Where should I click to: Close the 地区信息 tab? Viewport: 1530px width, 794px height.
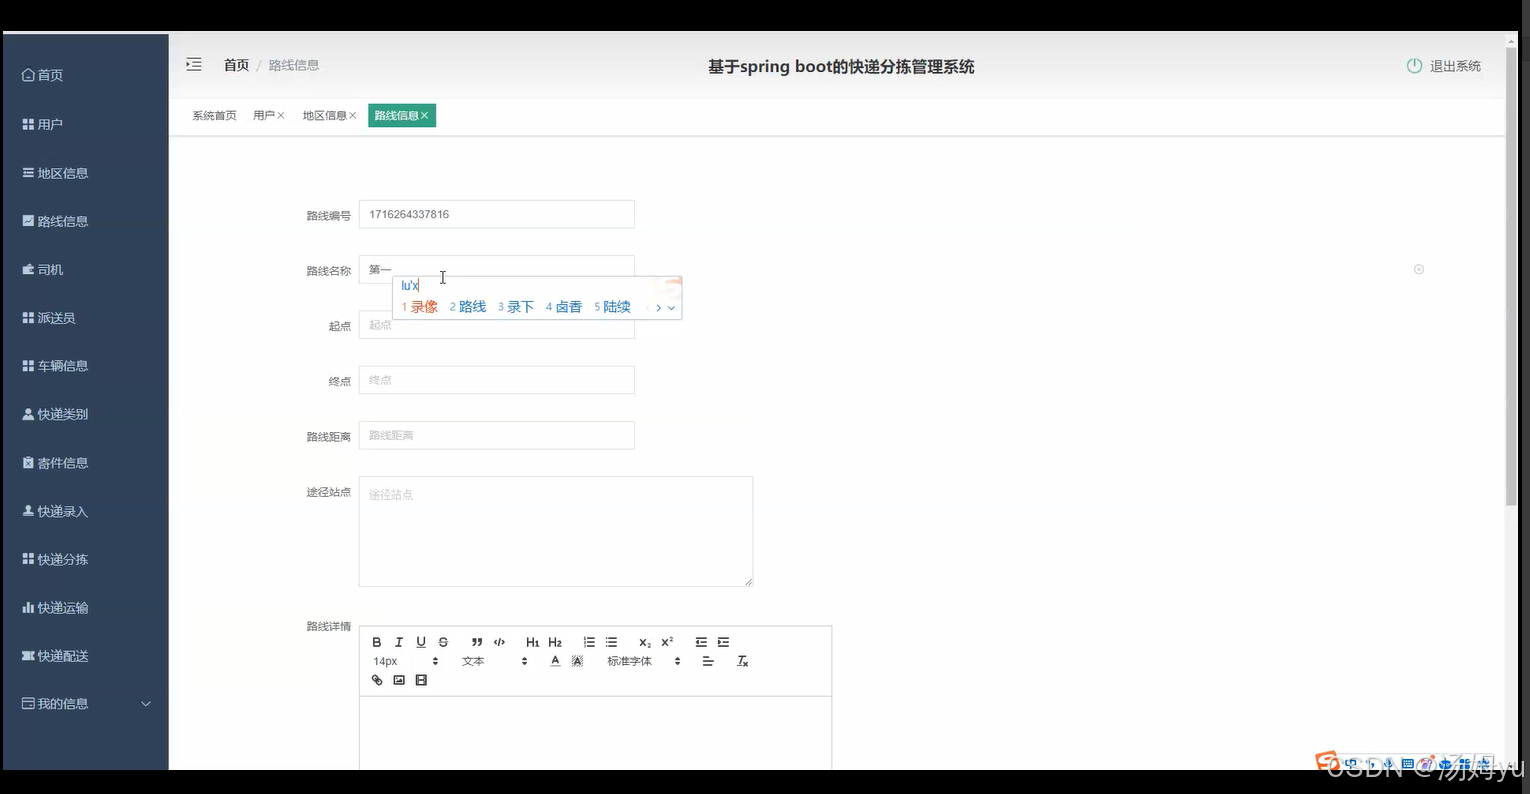(353, 116)
